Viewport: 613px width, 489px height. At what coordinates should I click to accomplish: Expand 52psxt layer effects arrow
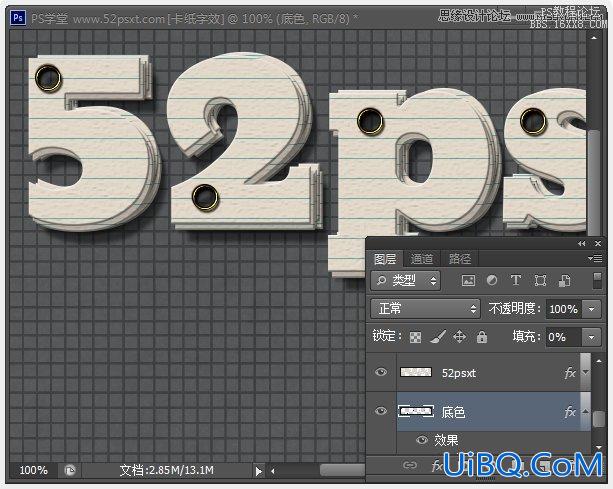click(585, 372)
